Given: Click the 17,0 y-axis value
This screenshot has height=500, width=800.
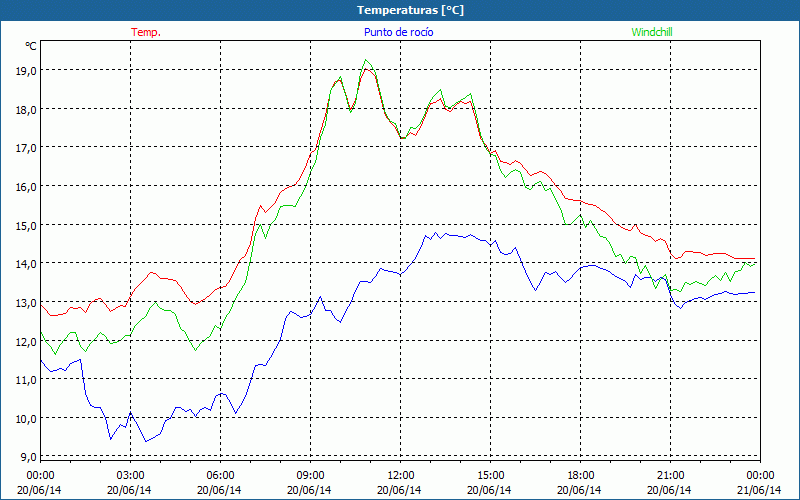Looking at the screenshot, I should pos(26,148).
